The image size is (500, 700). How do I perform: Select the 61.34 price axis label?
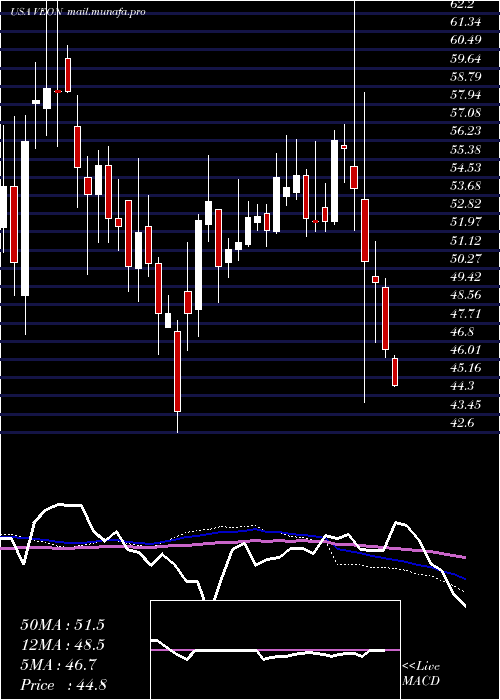pyautogui.click(x=466, y=21)
